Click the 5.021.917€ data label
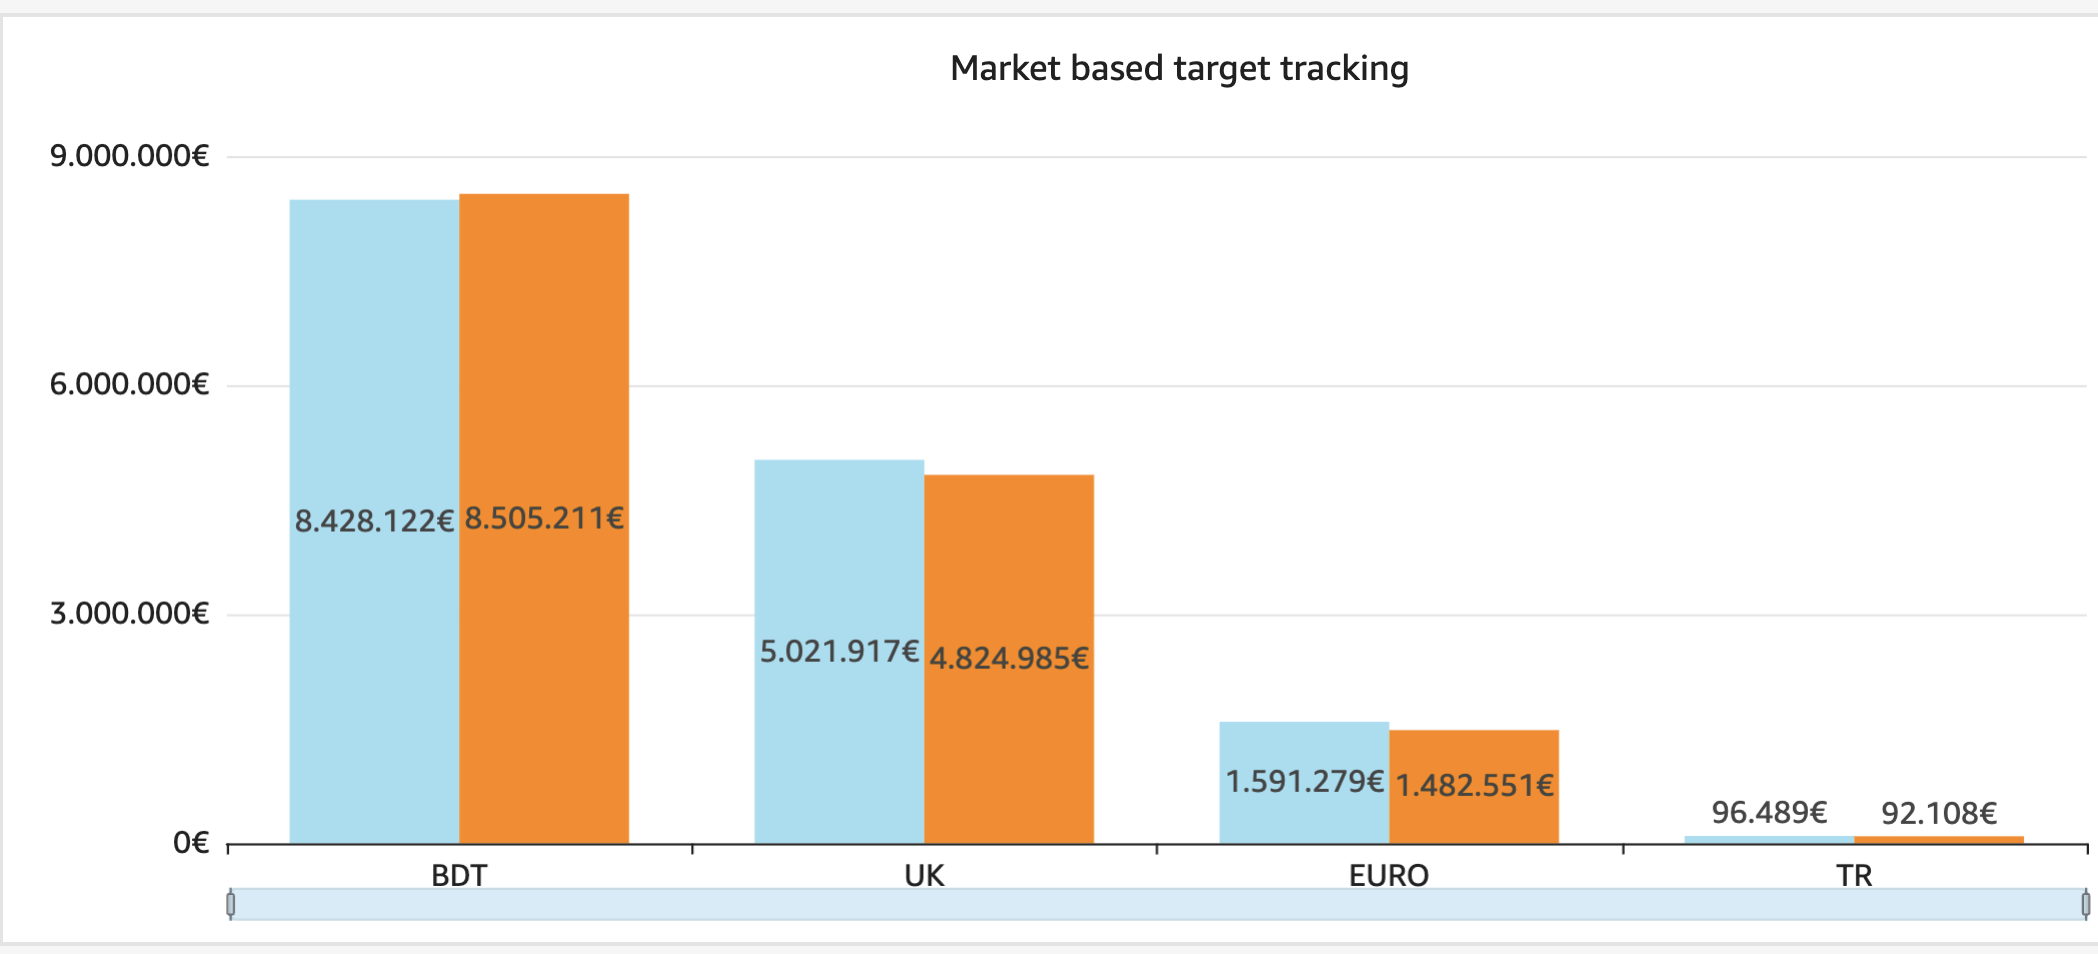The image size is (2098, 954). (x=839, y=651)
